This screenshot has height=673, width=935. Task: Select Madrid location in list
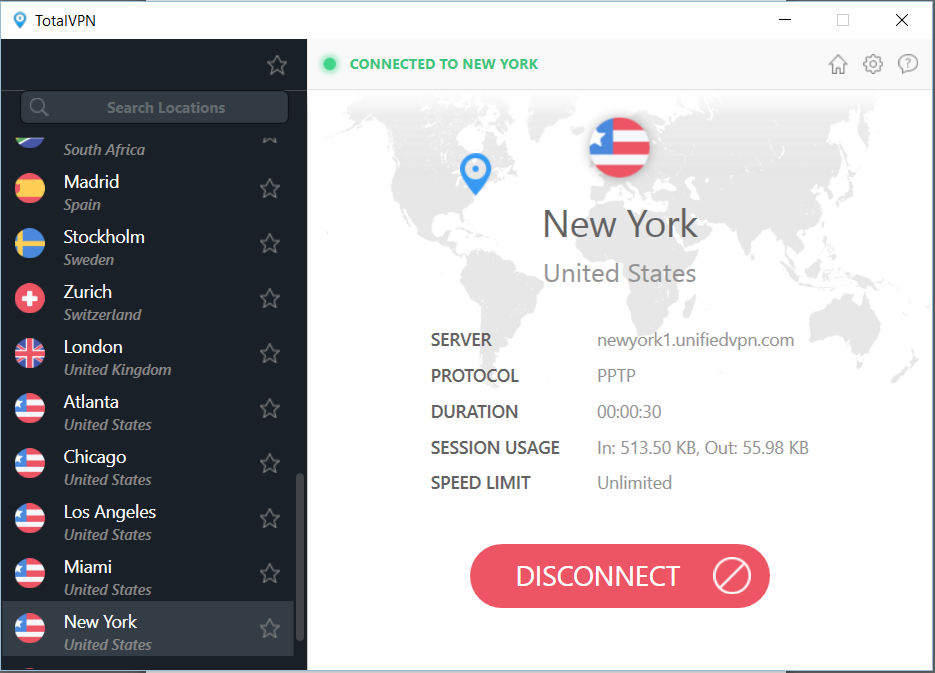(148, 189)
